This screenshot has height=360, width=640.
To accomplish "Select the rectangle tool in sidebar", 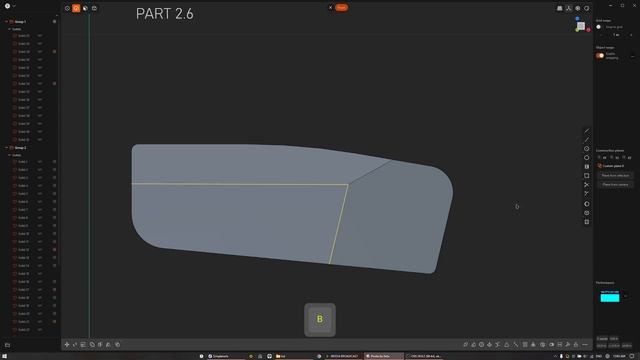I will click(587, 176).
